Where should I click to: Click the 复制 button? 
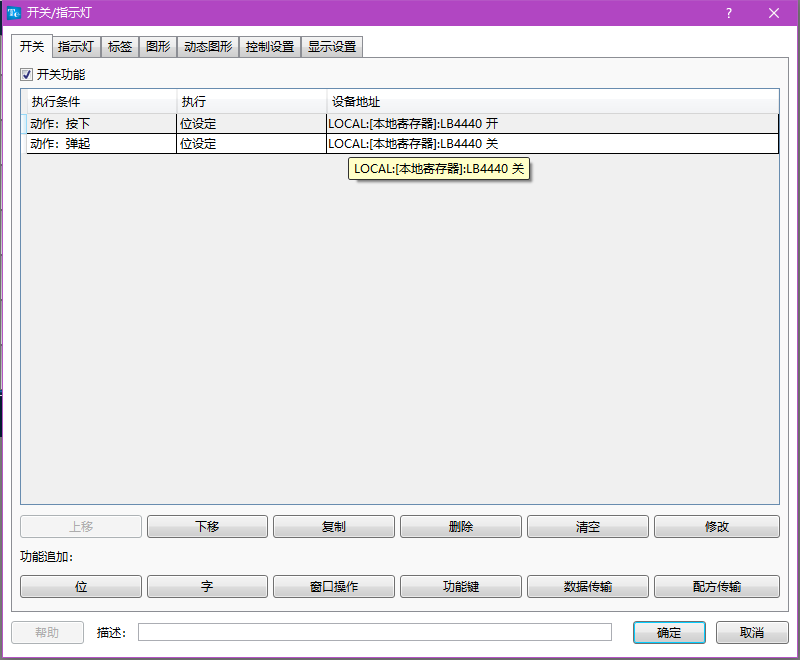click(334, 526)
